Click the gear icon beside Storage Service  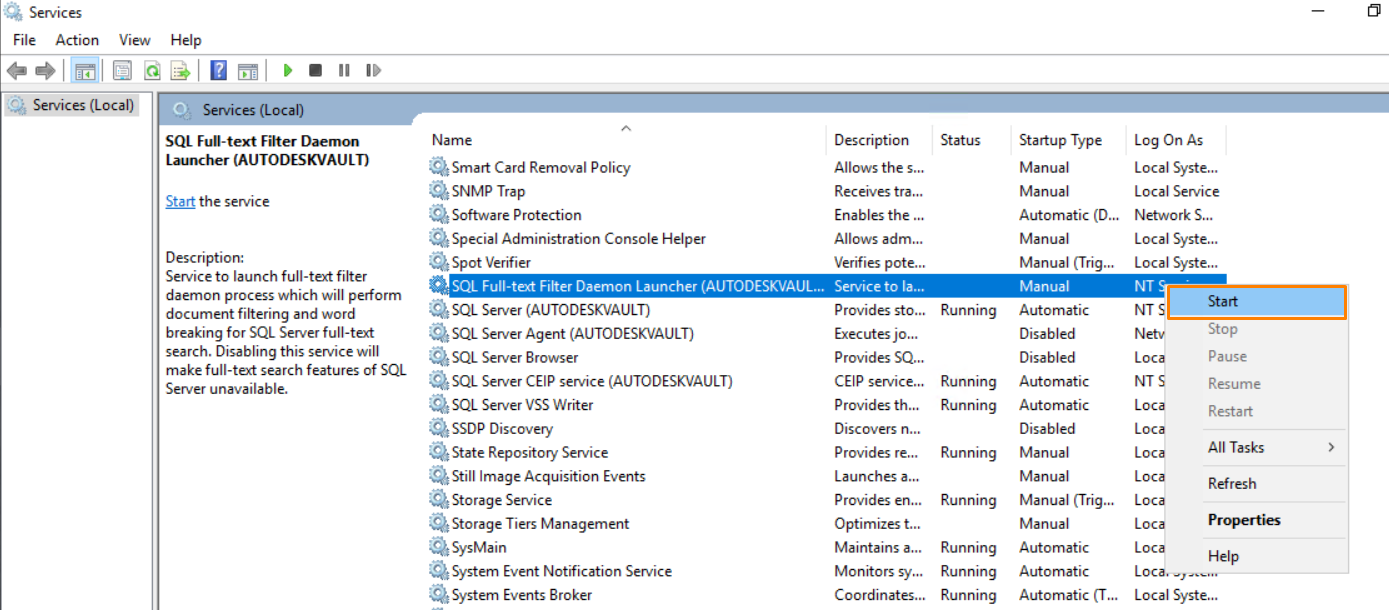tap(439, 500)
